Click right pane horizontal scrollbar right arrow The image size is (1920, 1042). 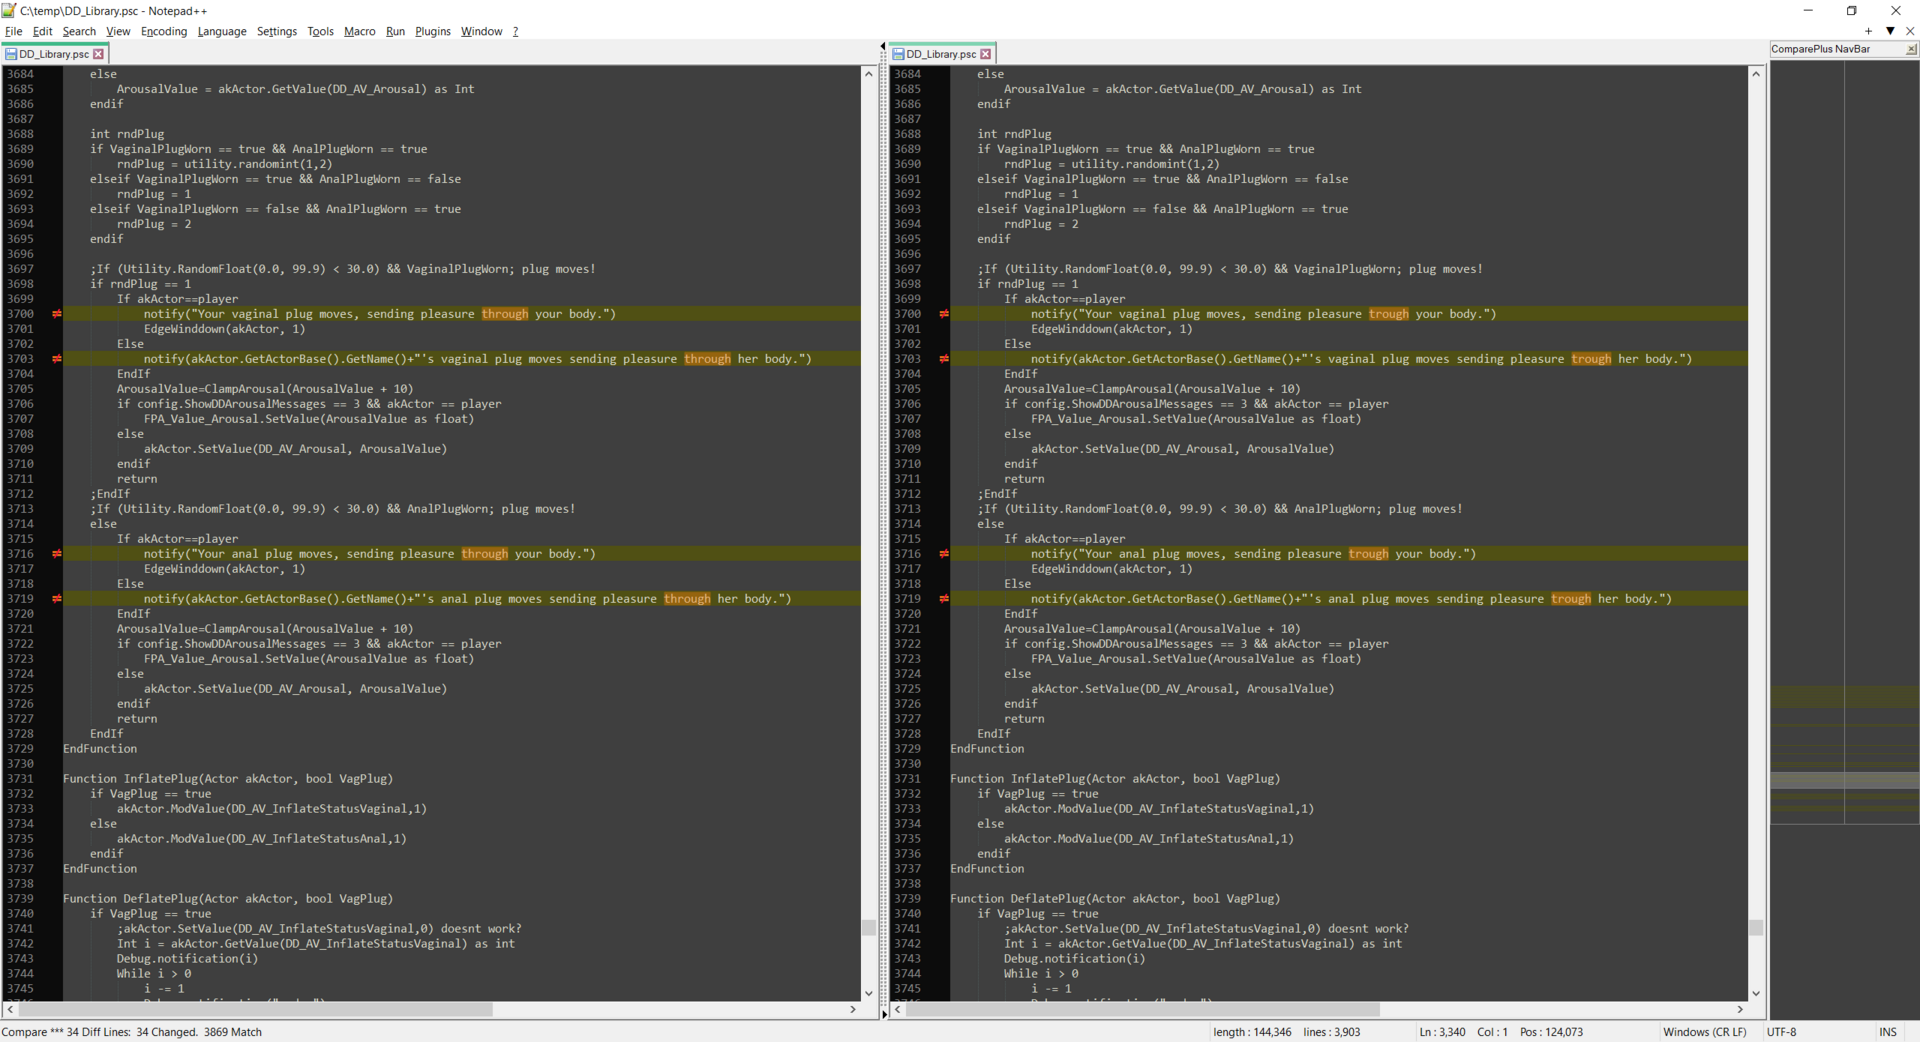1740,1010
